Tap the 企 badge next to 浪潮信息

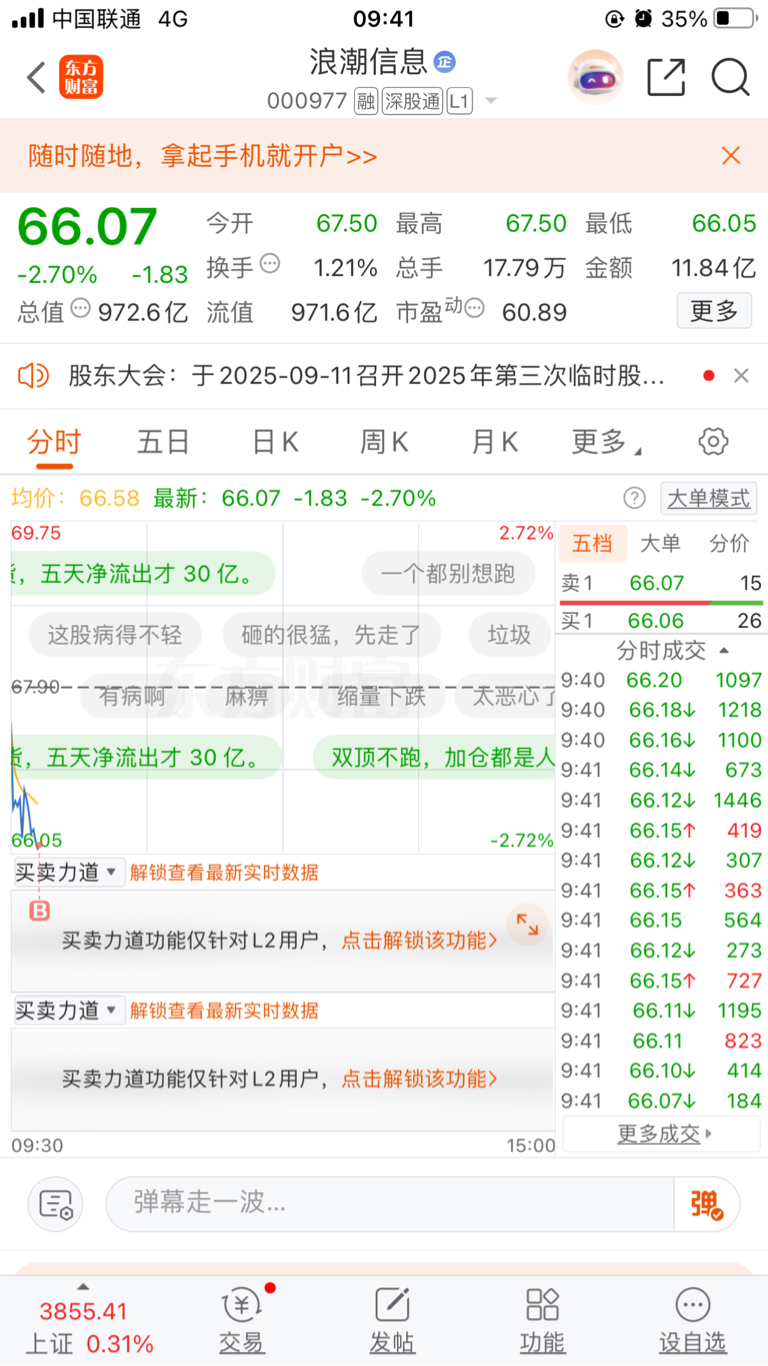point(444,62)
